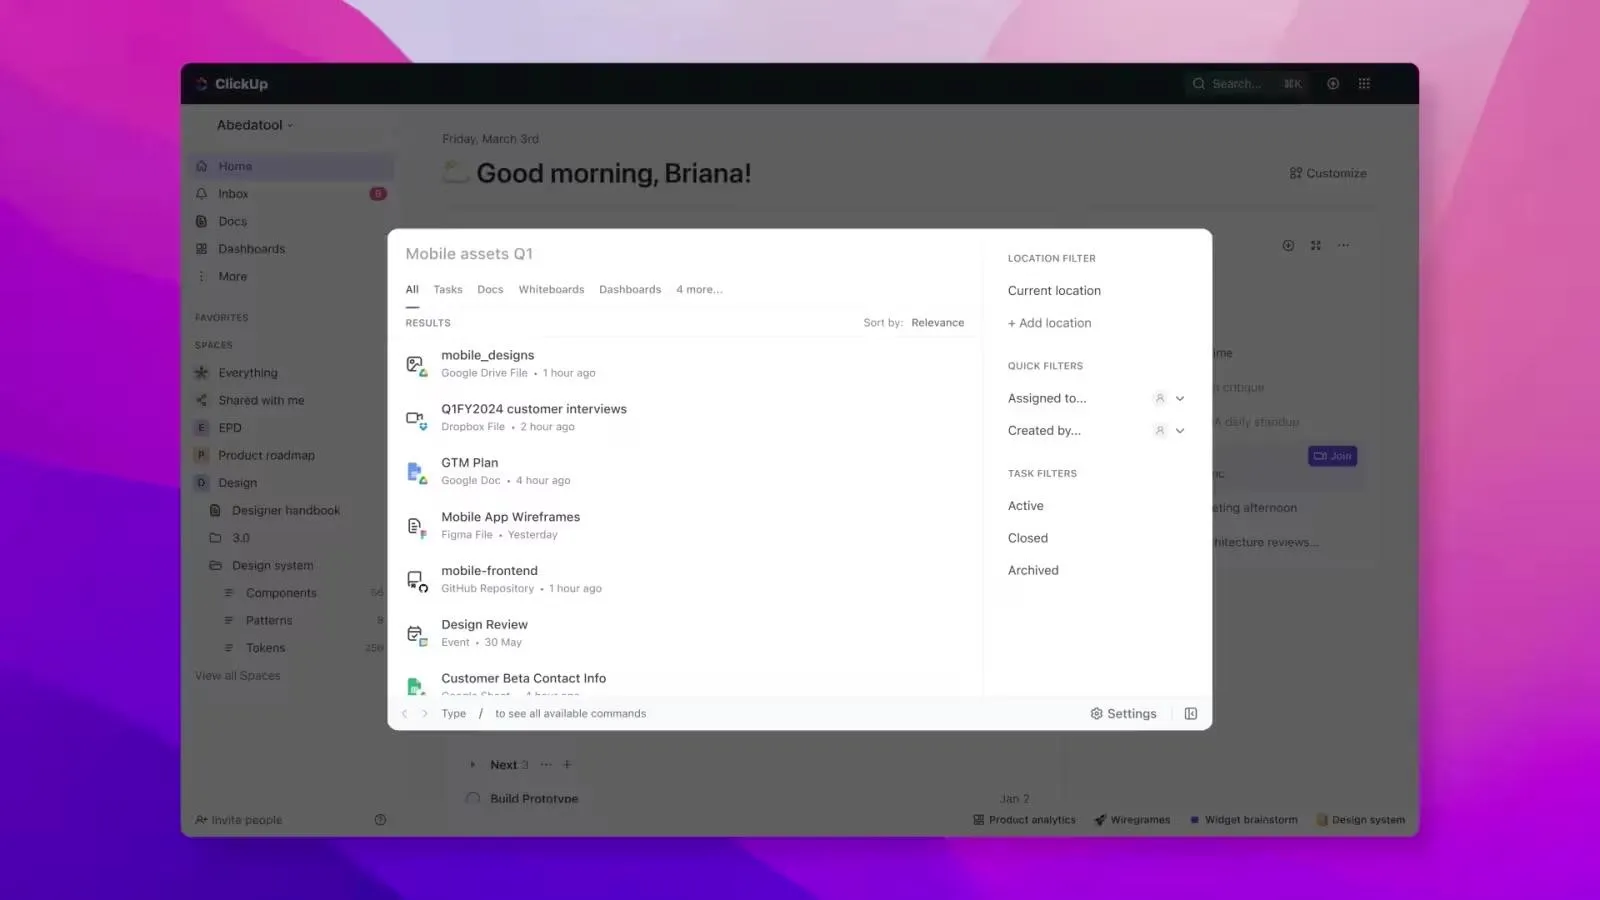This screenshot has width=1600, height=900.
Task: Click the GTM Plan document icon
Action: click(416, 473)
